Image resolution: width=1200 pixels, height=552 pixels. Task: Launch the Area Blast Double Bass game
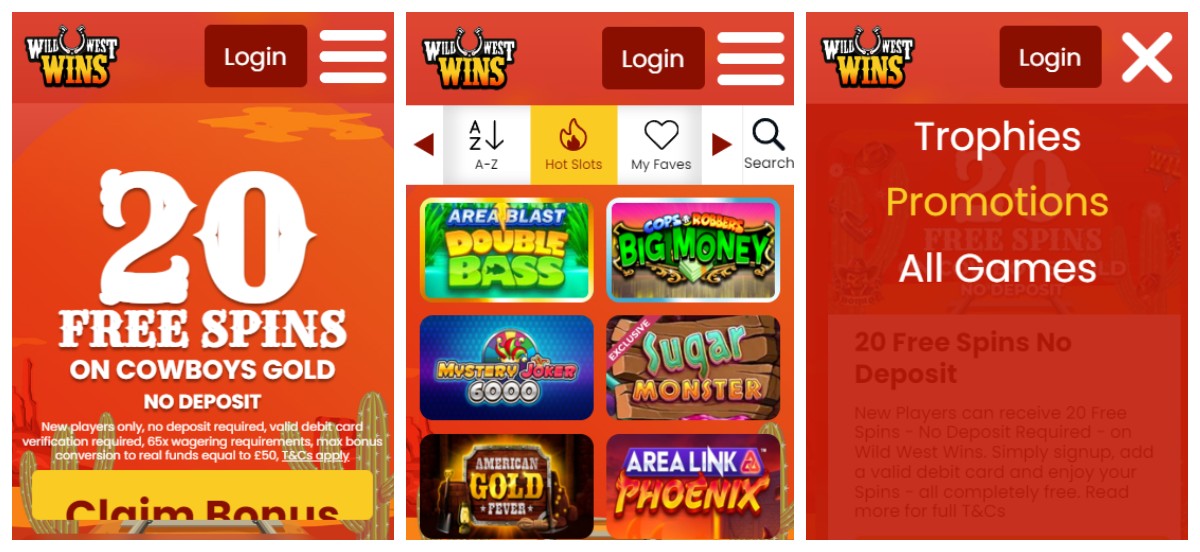click(x=506, y=250)
